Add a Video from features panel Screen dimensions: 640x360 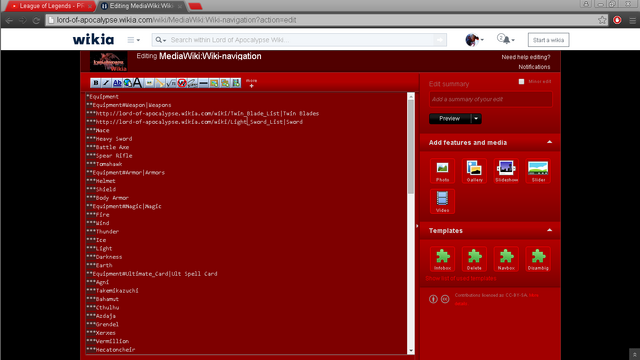[442, 201]
